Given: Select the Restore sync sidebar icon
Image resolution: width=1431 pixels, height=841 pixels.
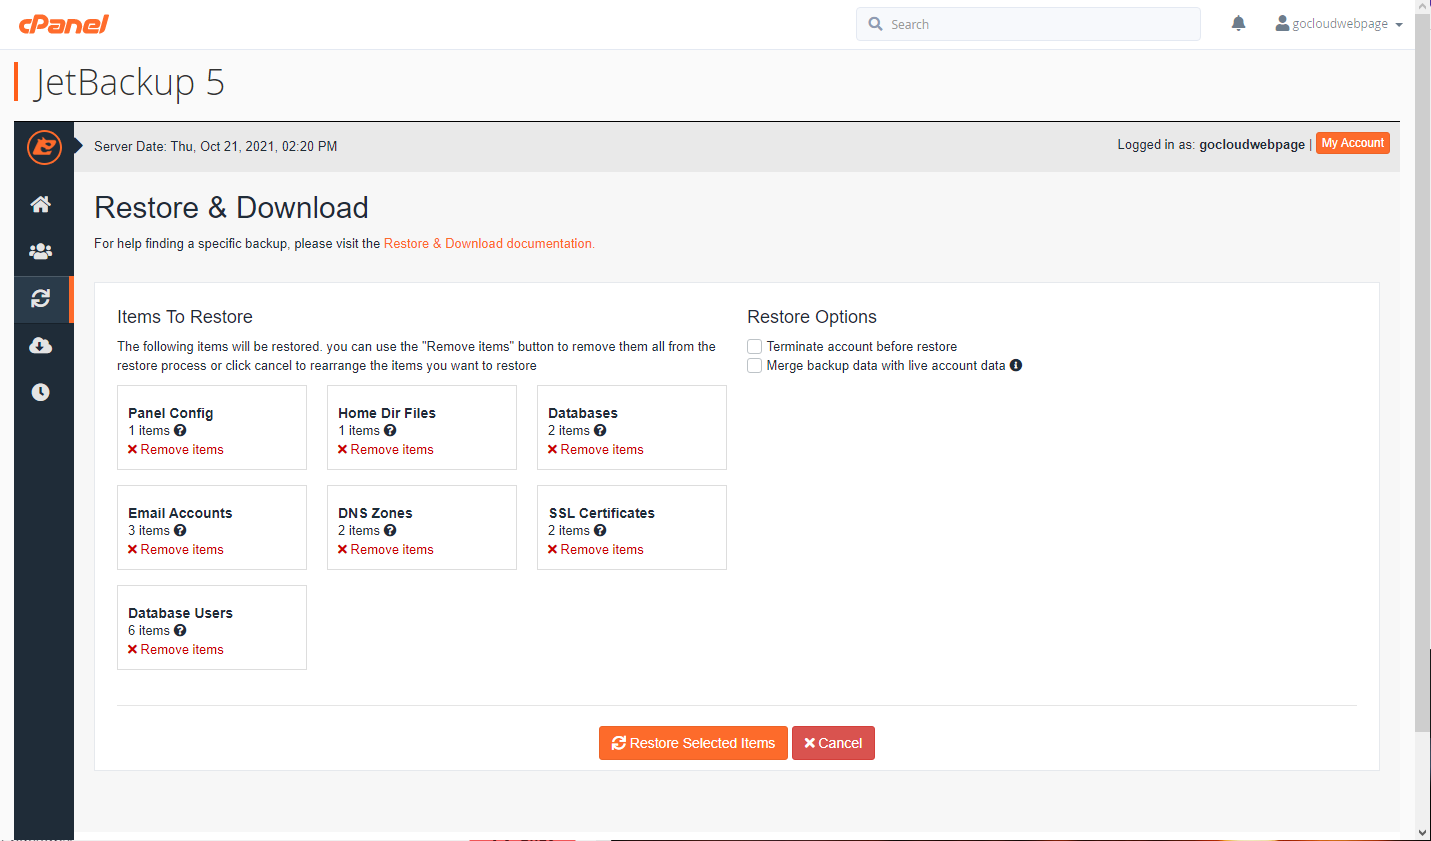Looking at the screenshot, I should pos(41,299).
